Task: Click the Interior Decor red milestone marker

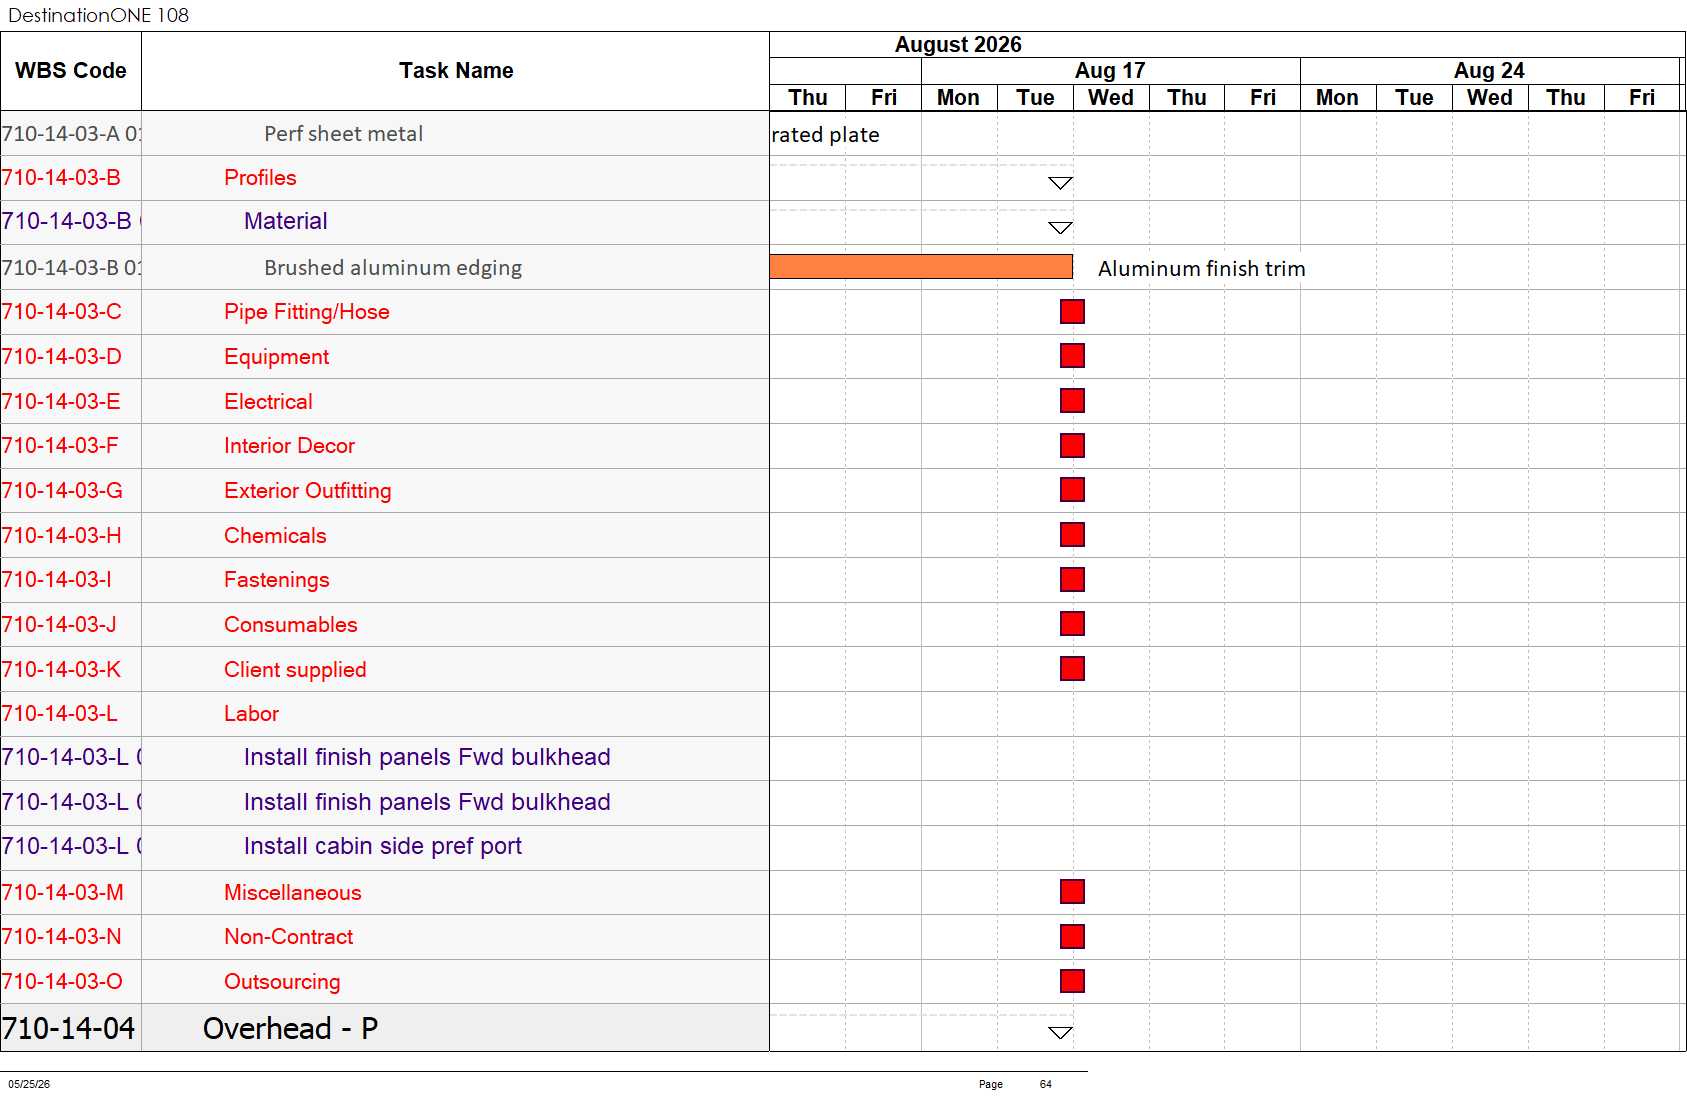Action: click(1072, 446)
